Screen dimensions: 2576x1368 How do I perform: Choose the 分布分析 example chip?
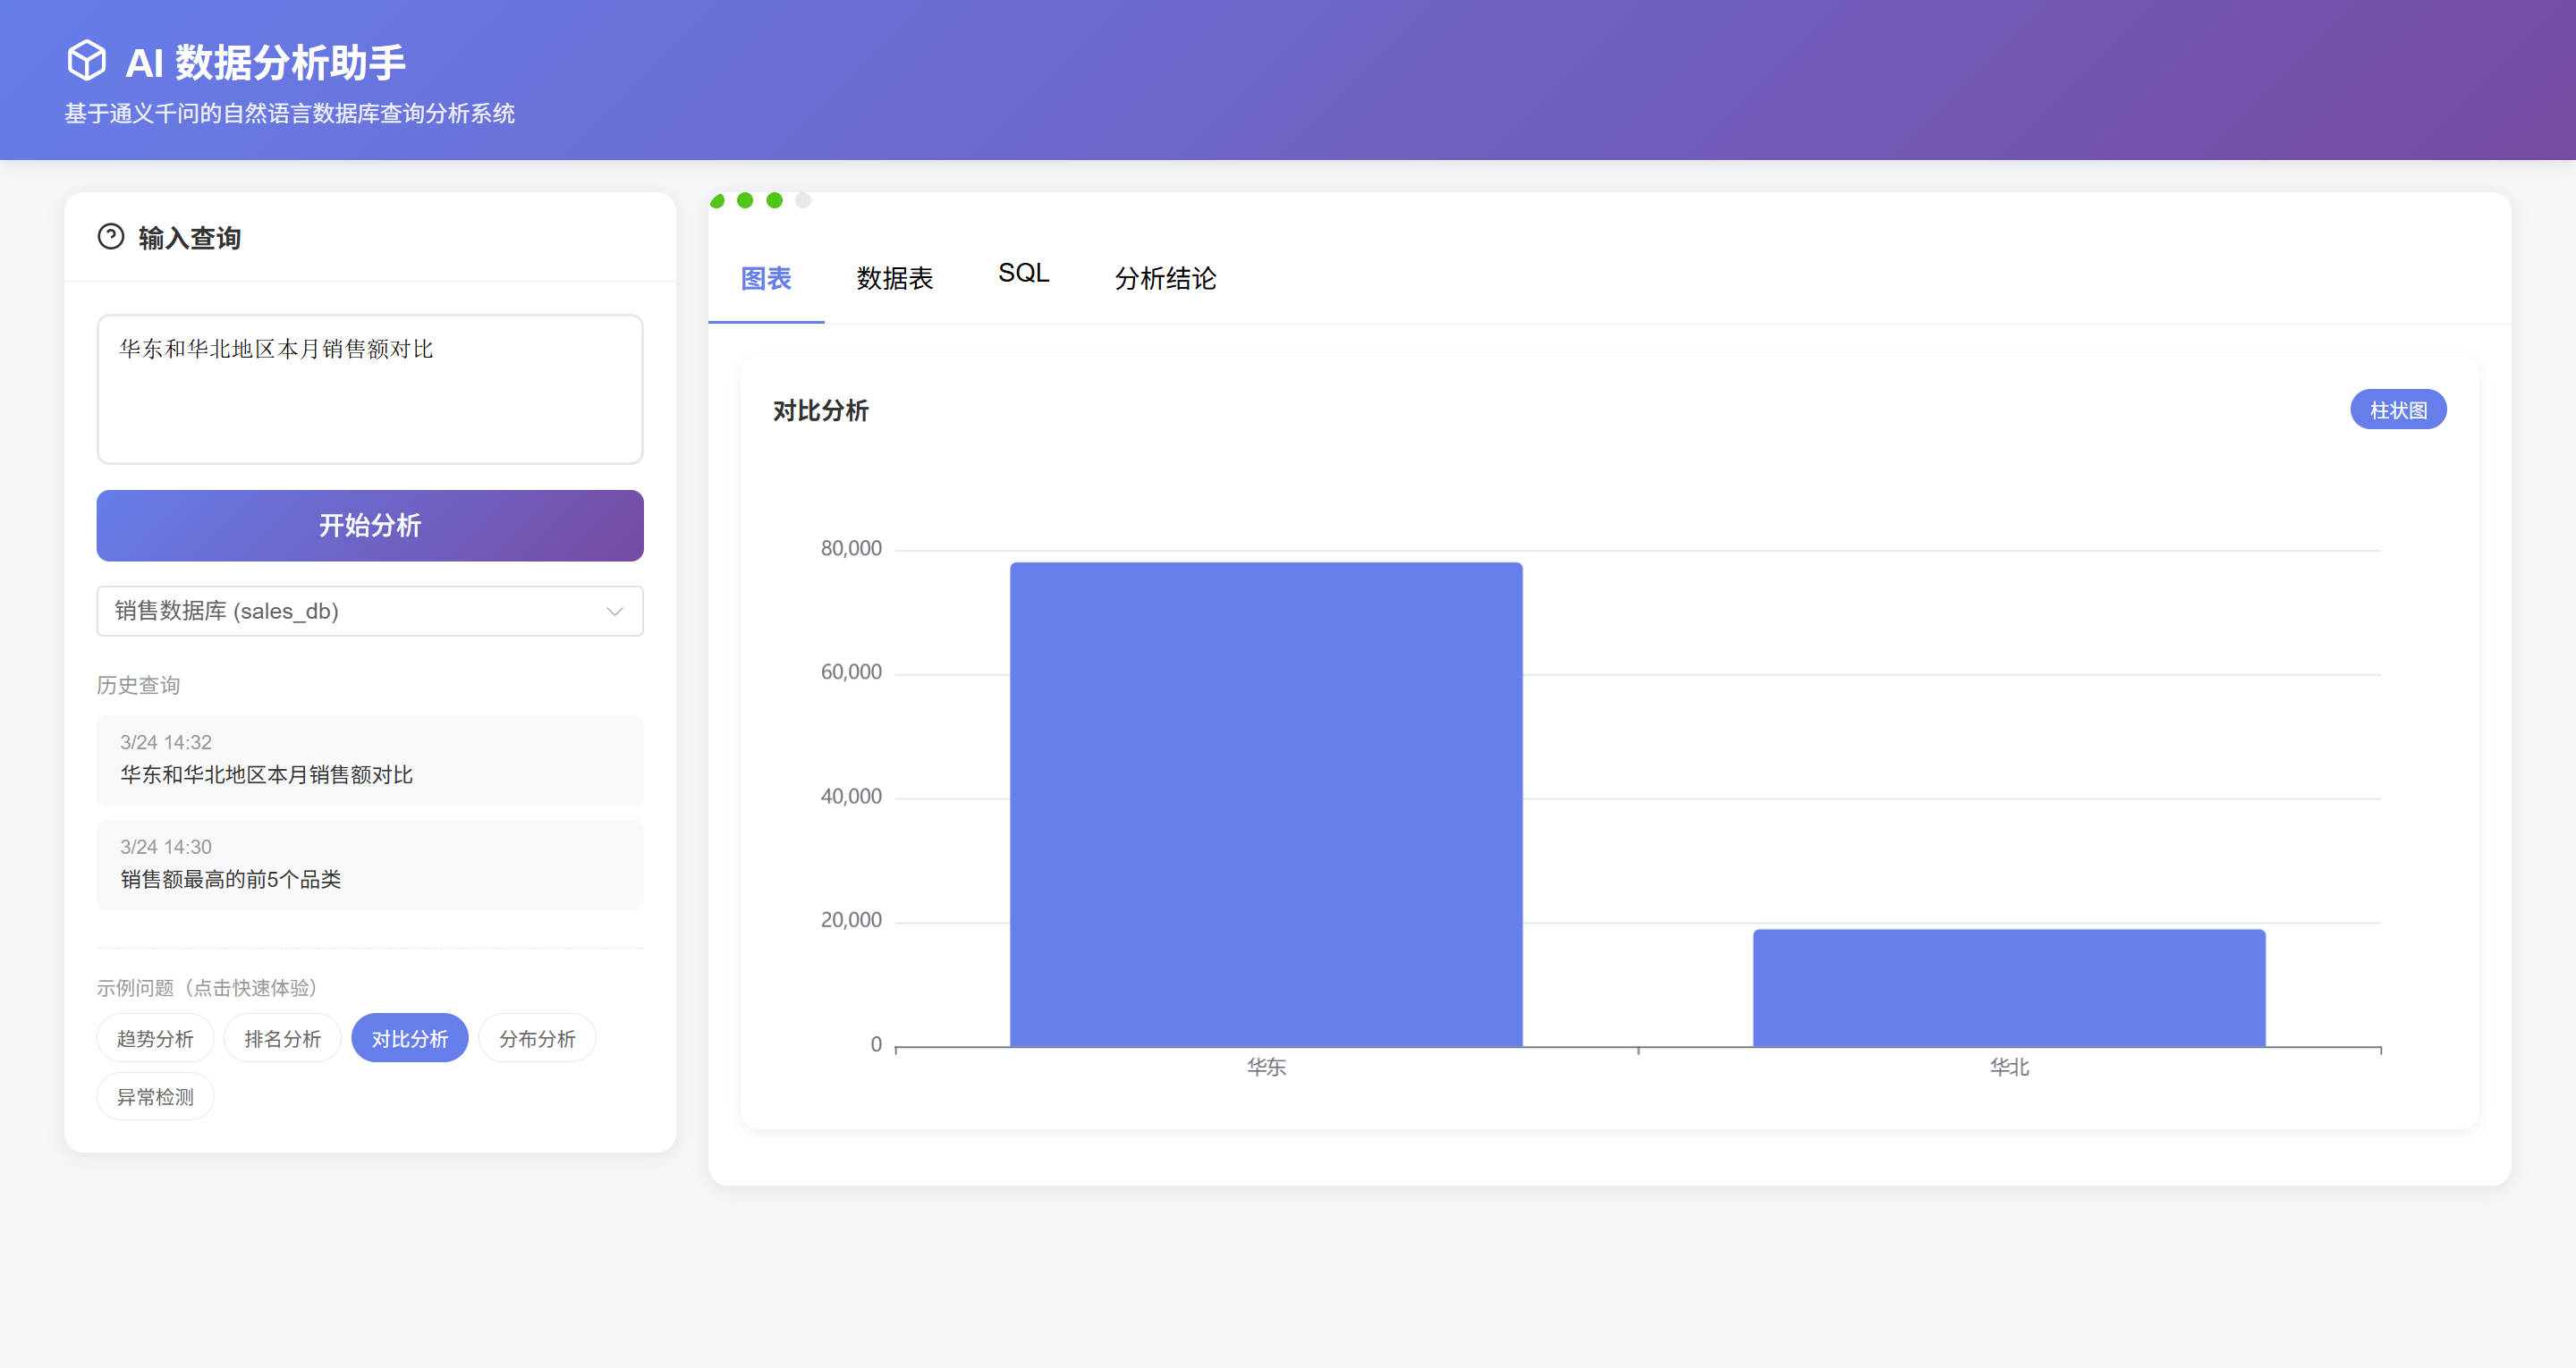point(537,1039)
